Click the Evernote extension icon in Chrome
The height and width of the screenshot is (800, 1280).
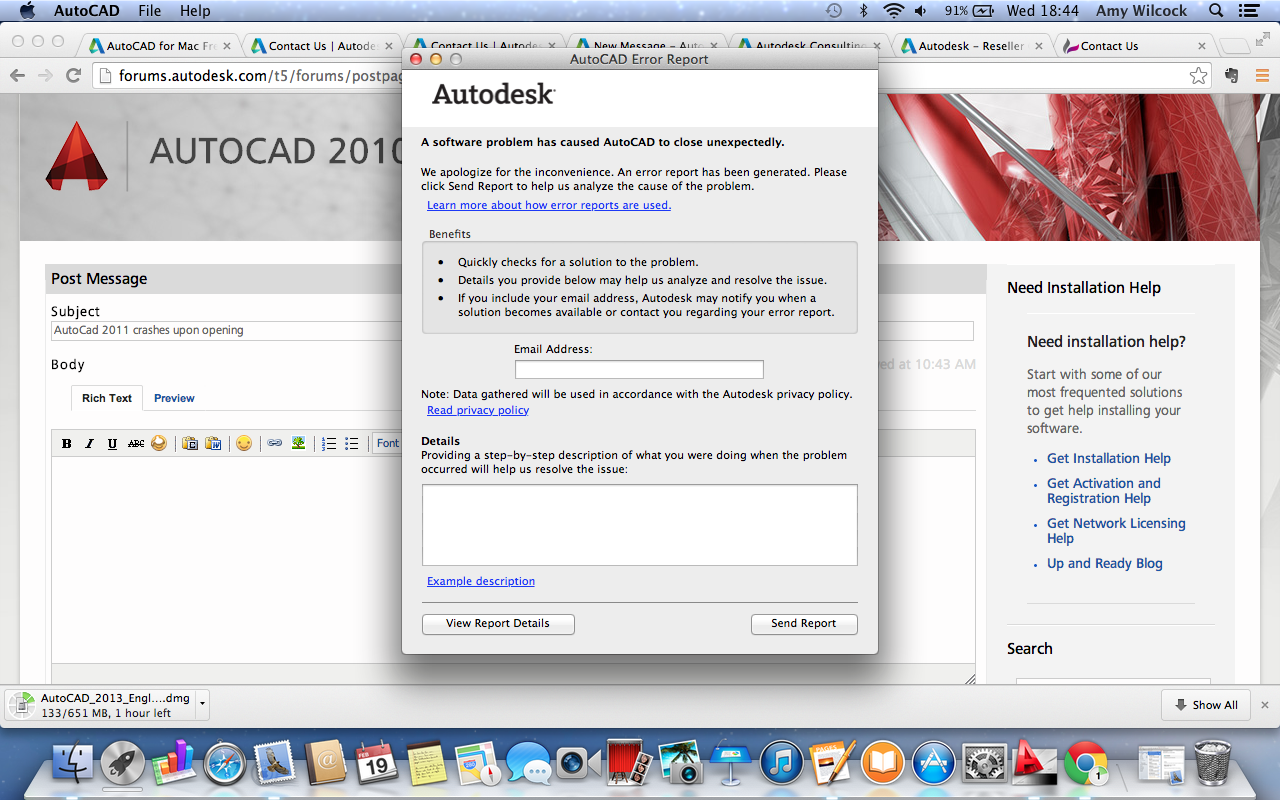(1232, 76)
